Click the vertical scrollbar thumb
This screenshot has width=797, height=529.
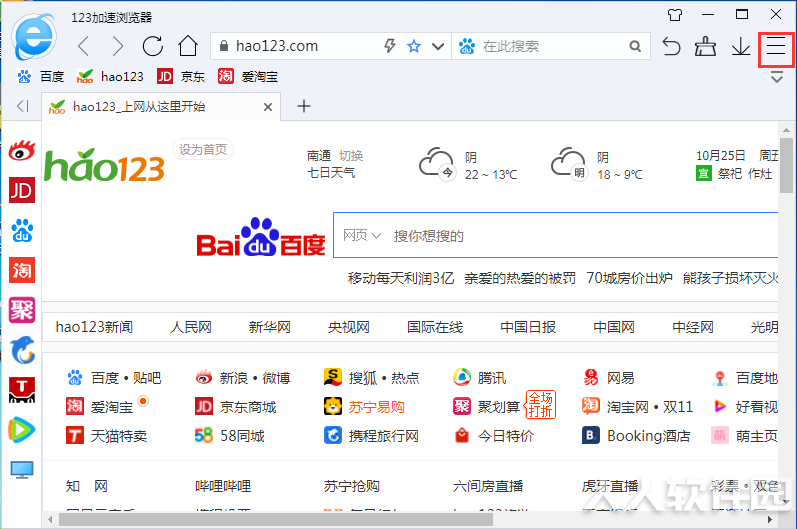tap(787, 165)
